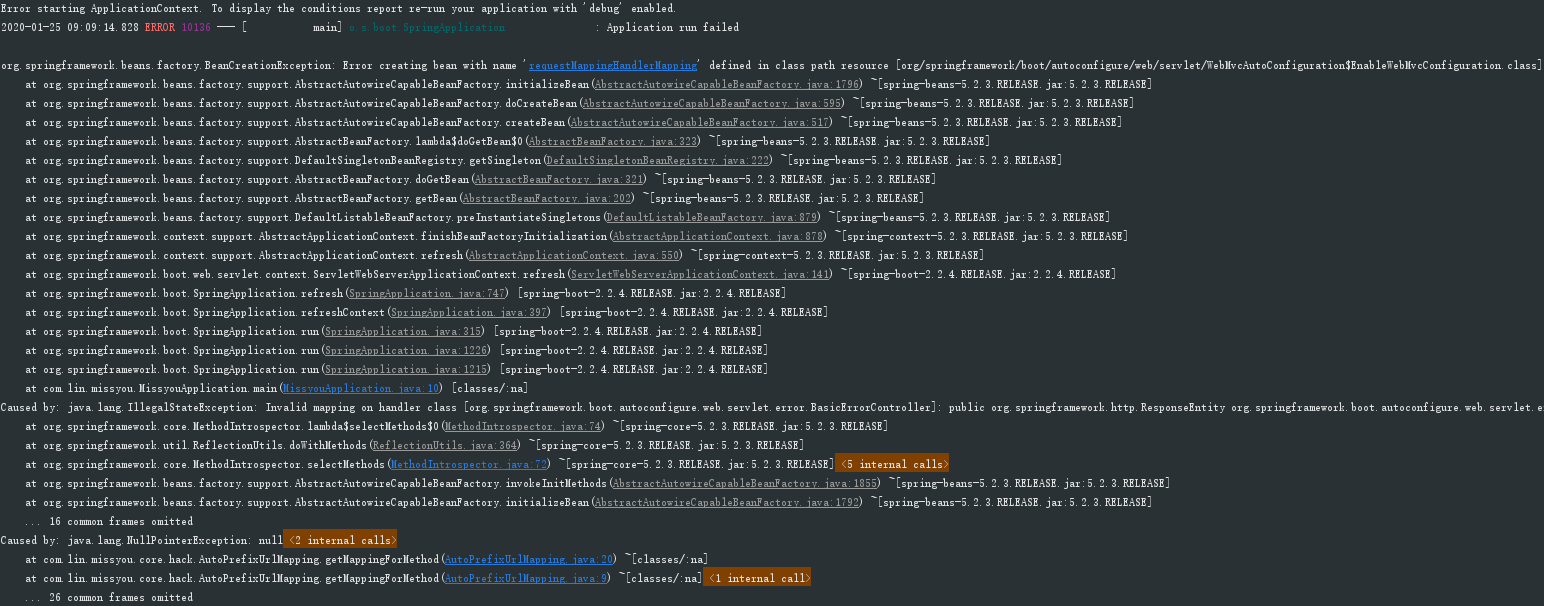The width and height of the screenshot is (1544, 606).
Task: Expand the '2 internal calls' fold
Action: click(x=341, y=540)
